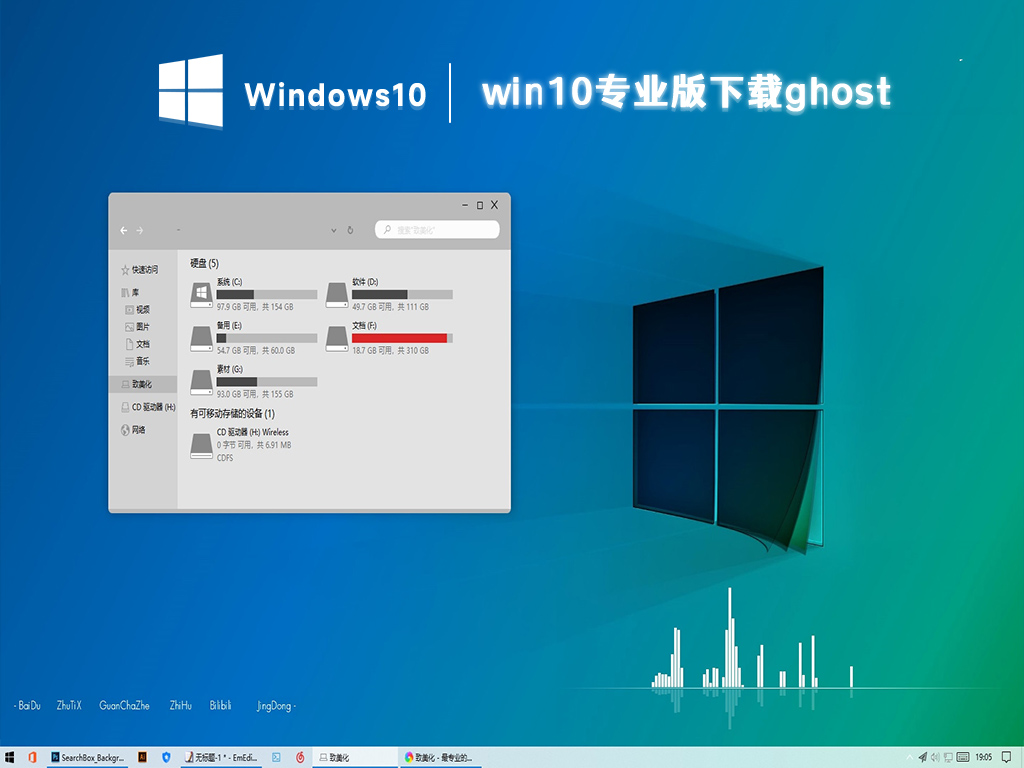Viewport: 1024px width, 768px height.
Task: Click the search box in the explorer window
Action: click(x=437, y=230)
